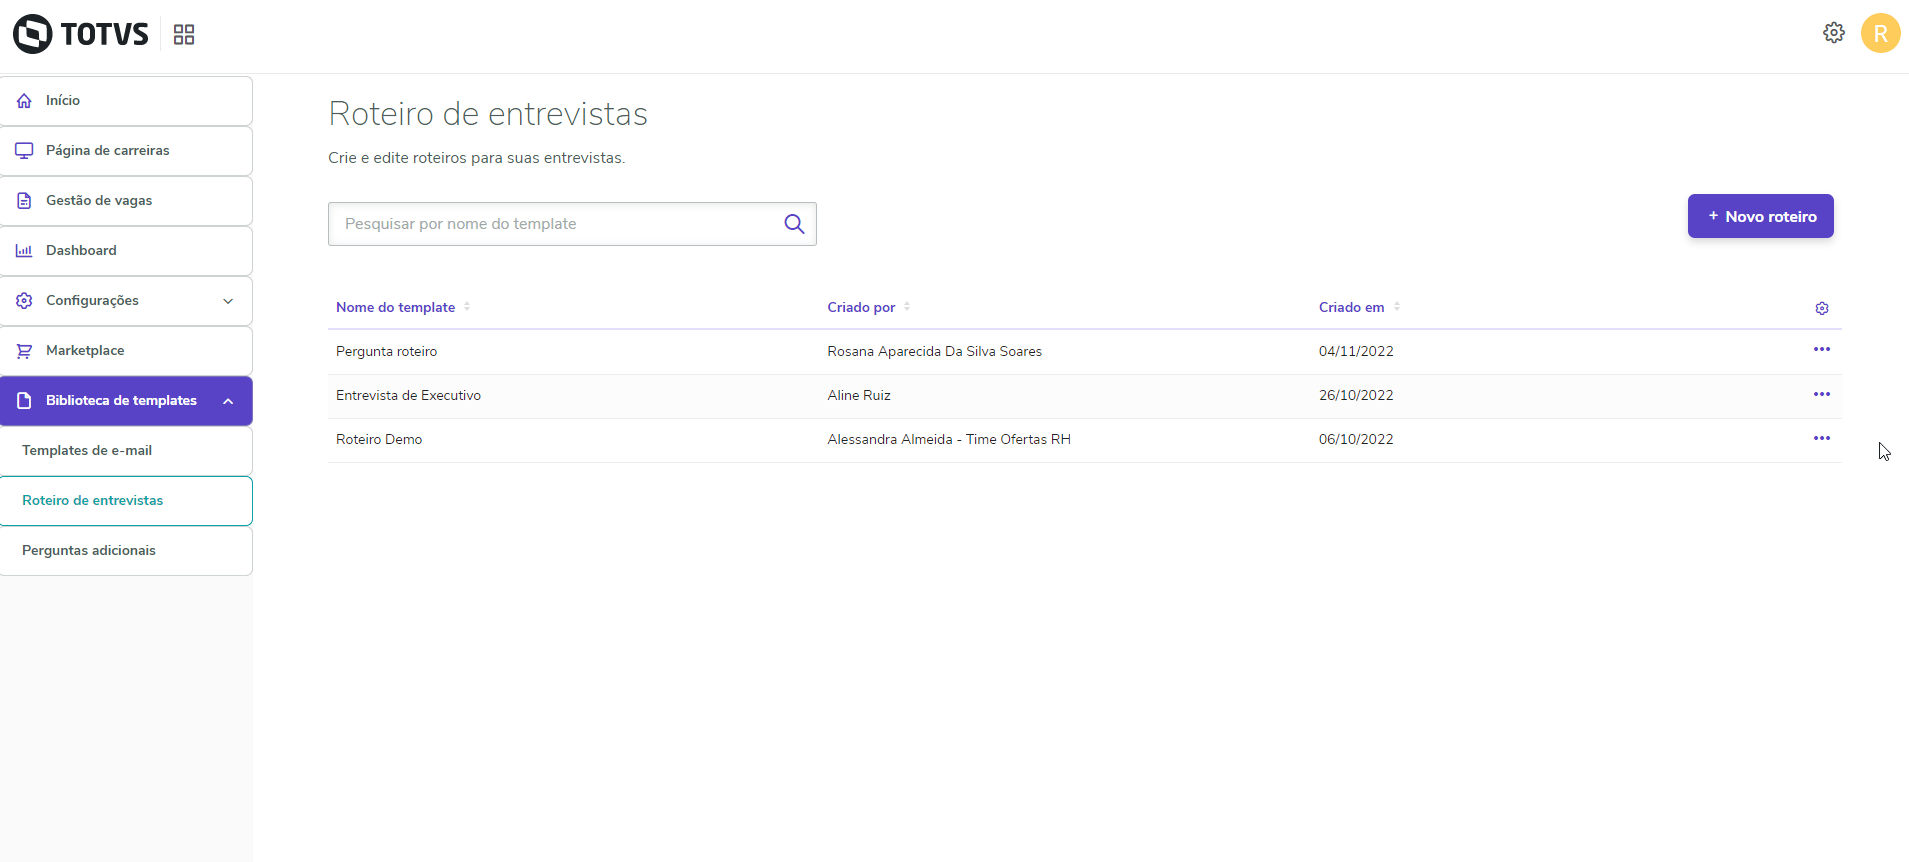Open the apps grid icon beside TOTVS logo
1909x862 pixels.
pos(184,35)
